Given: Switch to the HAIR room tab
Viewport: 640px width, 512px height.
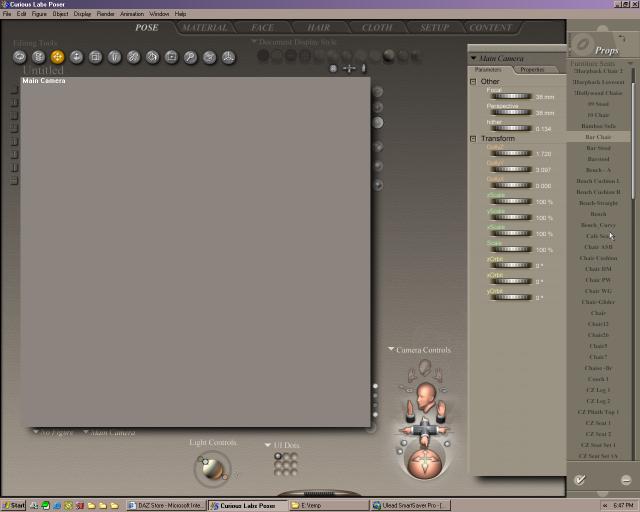Looking at the screenshot, I should click(x=318, y=27).
